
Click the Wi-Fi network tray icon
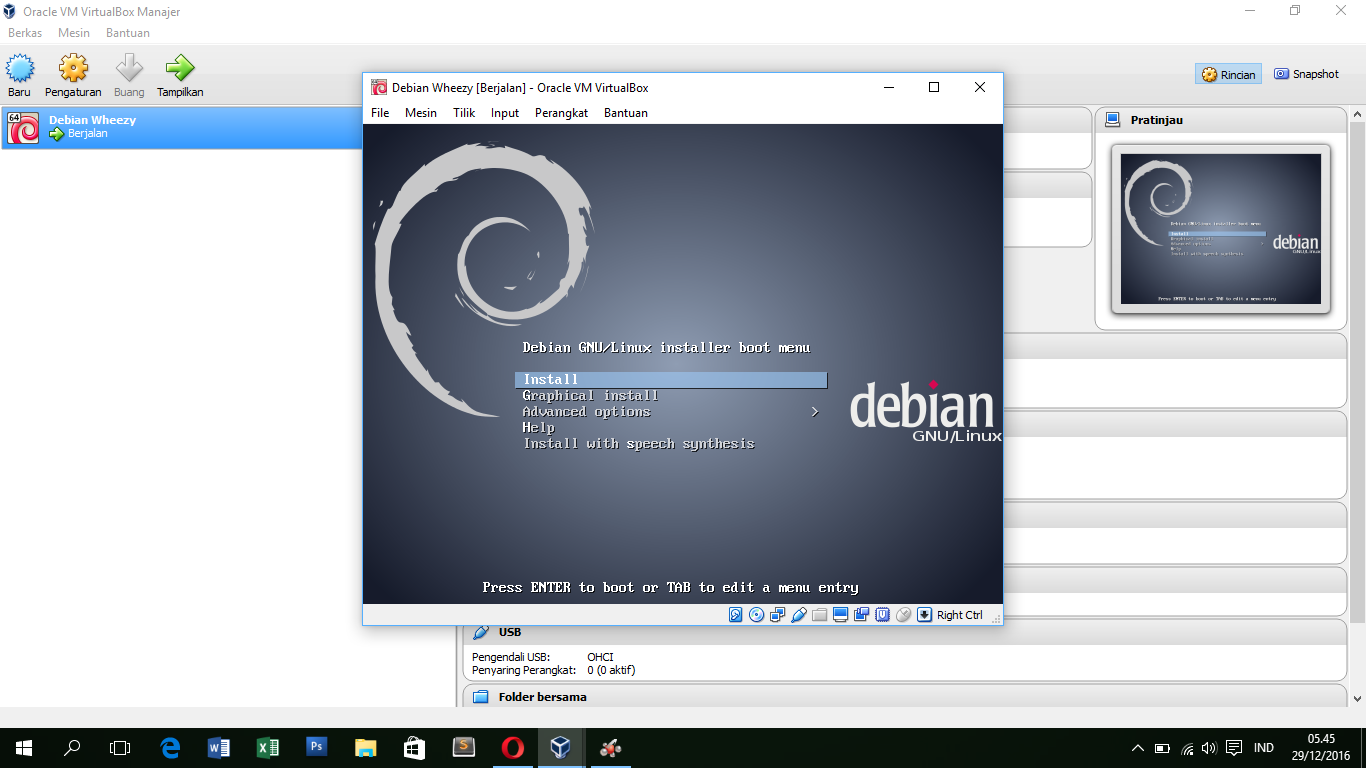pyautogui.click(x=1187, y=748)
